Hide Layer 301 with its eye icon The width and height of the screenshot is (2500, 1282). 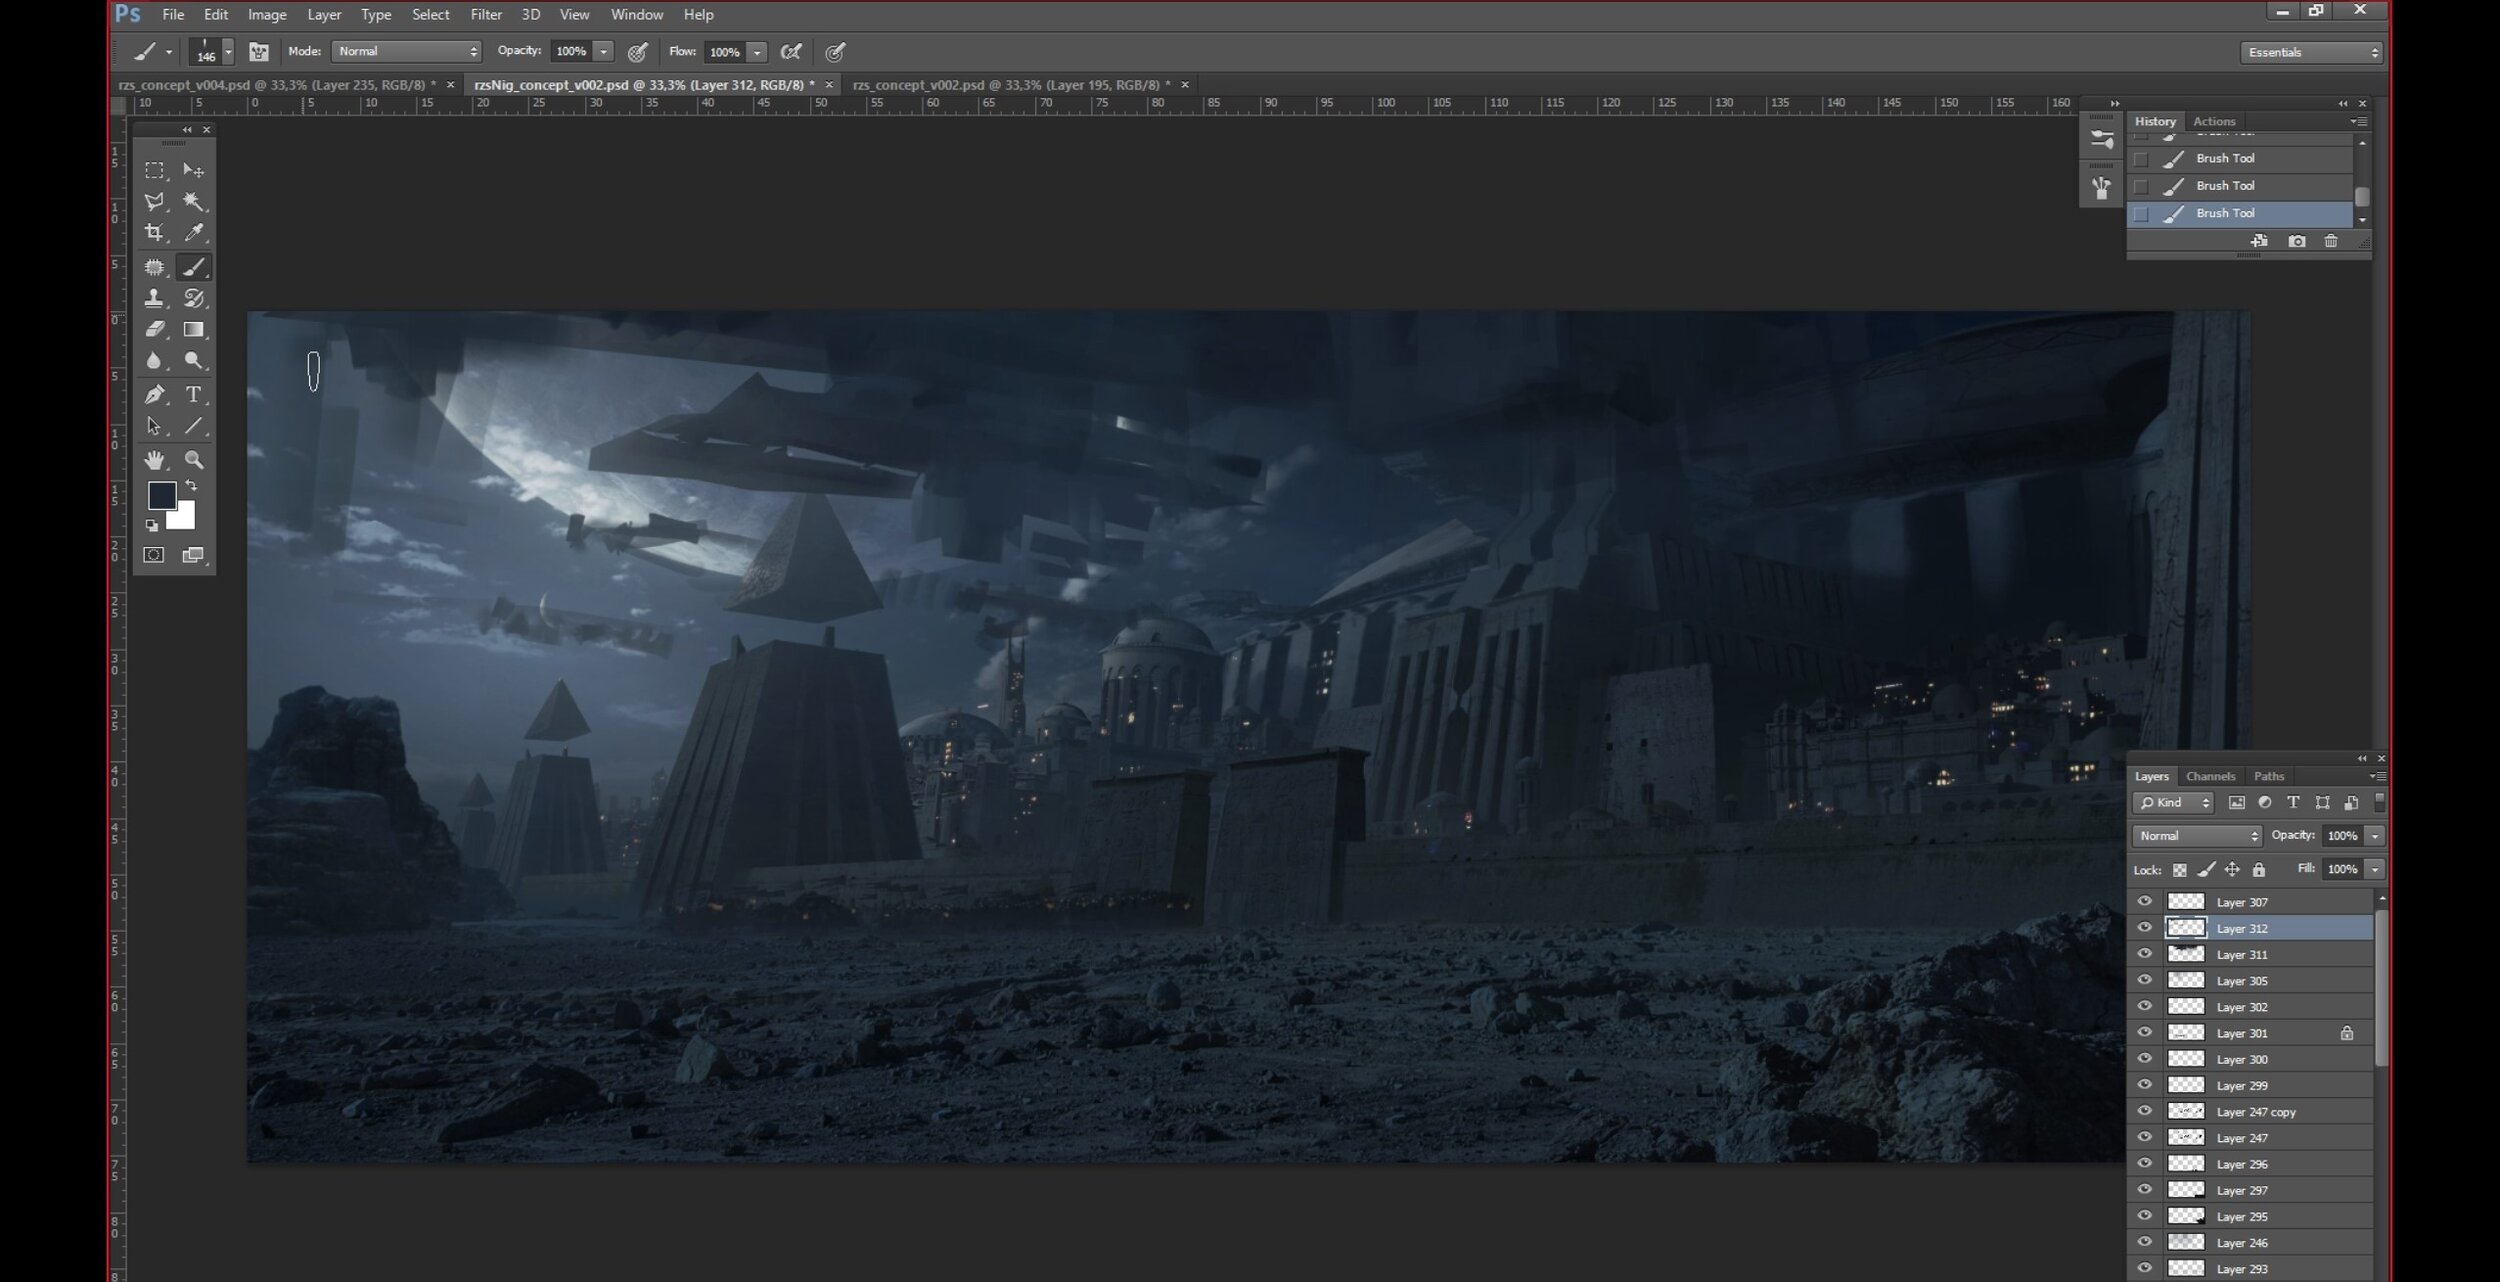(2144, 1032)
